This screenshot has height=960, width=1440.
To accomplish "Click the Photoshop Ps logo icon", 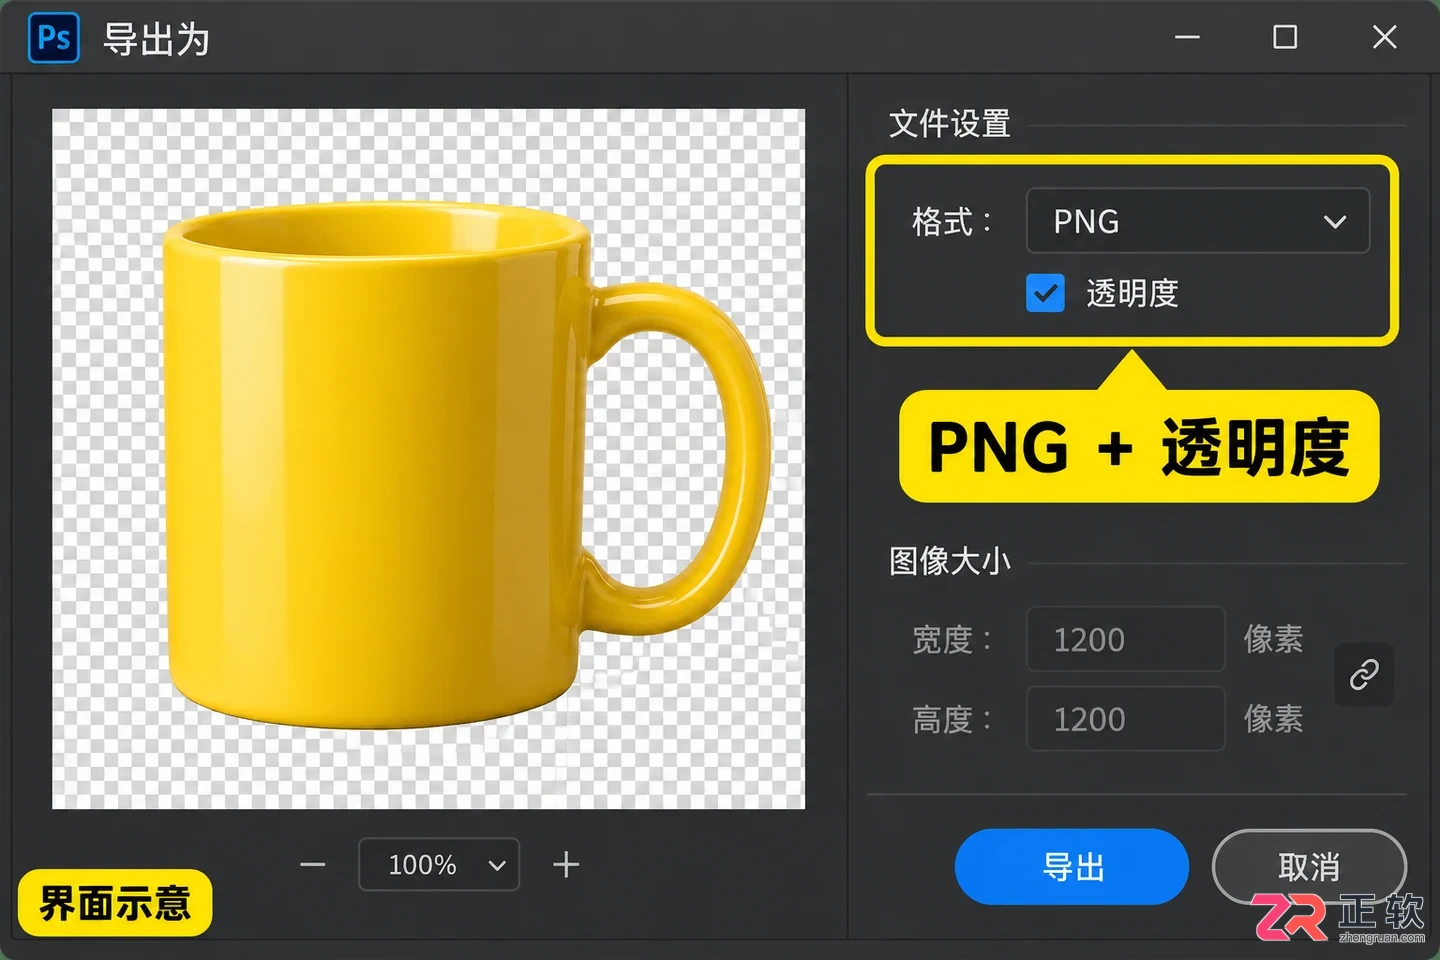I will tap(54, 39).
